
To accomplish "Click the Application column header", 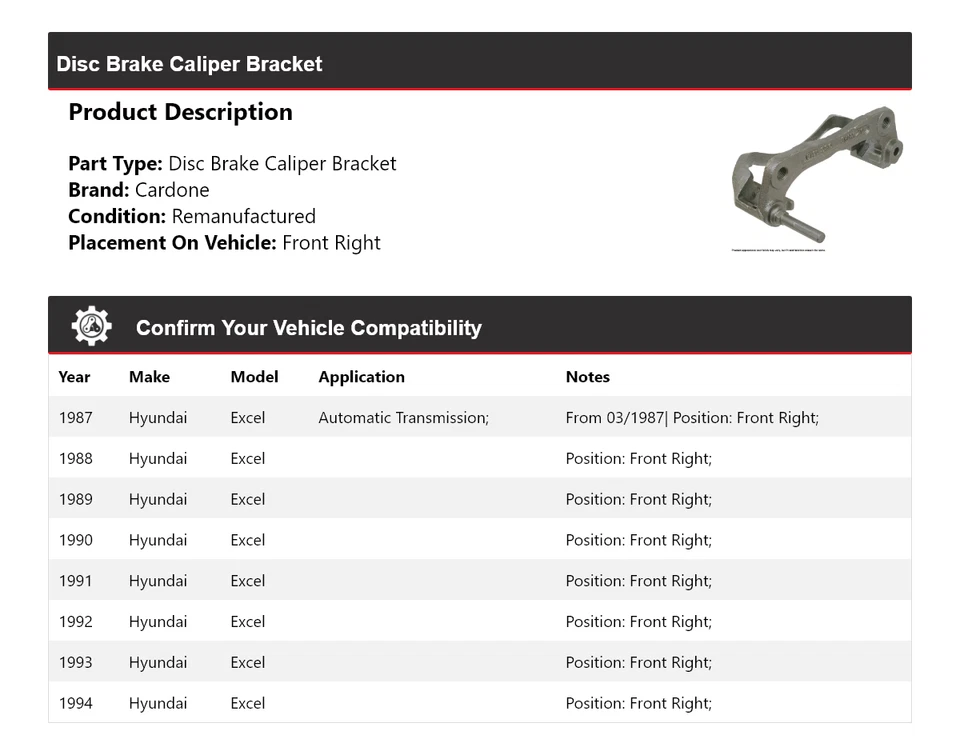I will tap(361, 377).
